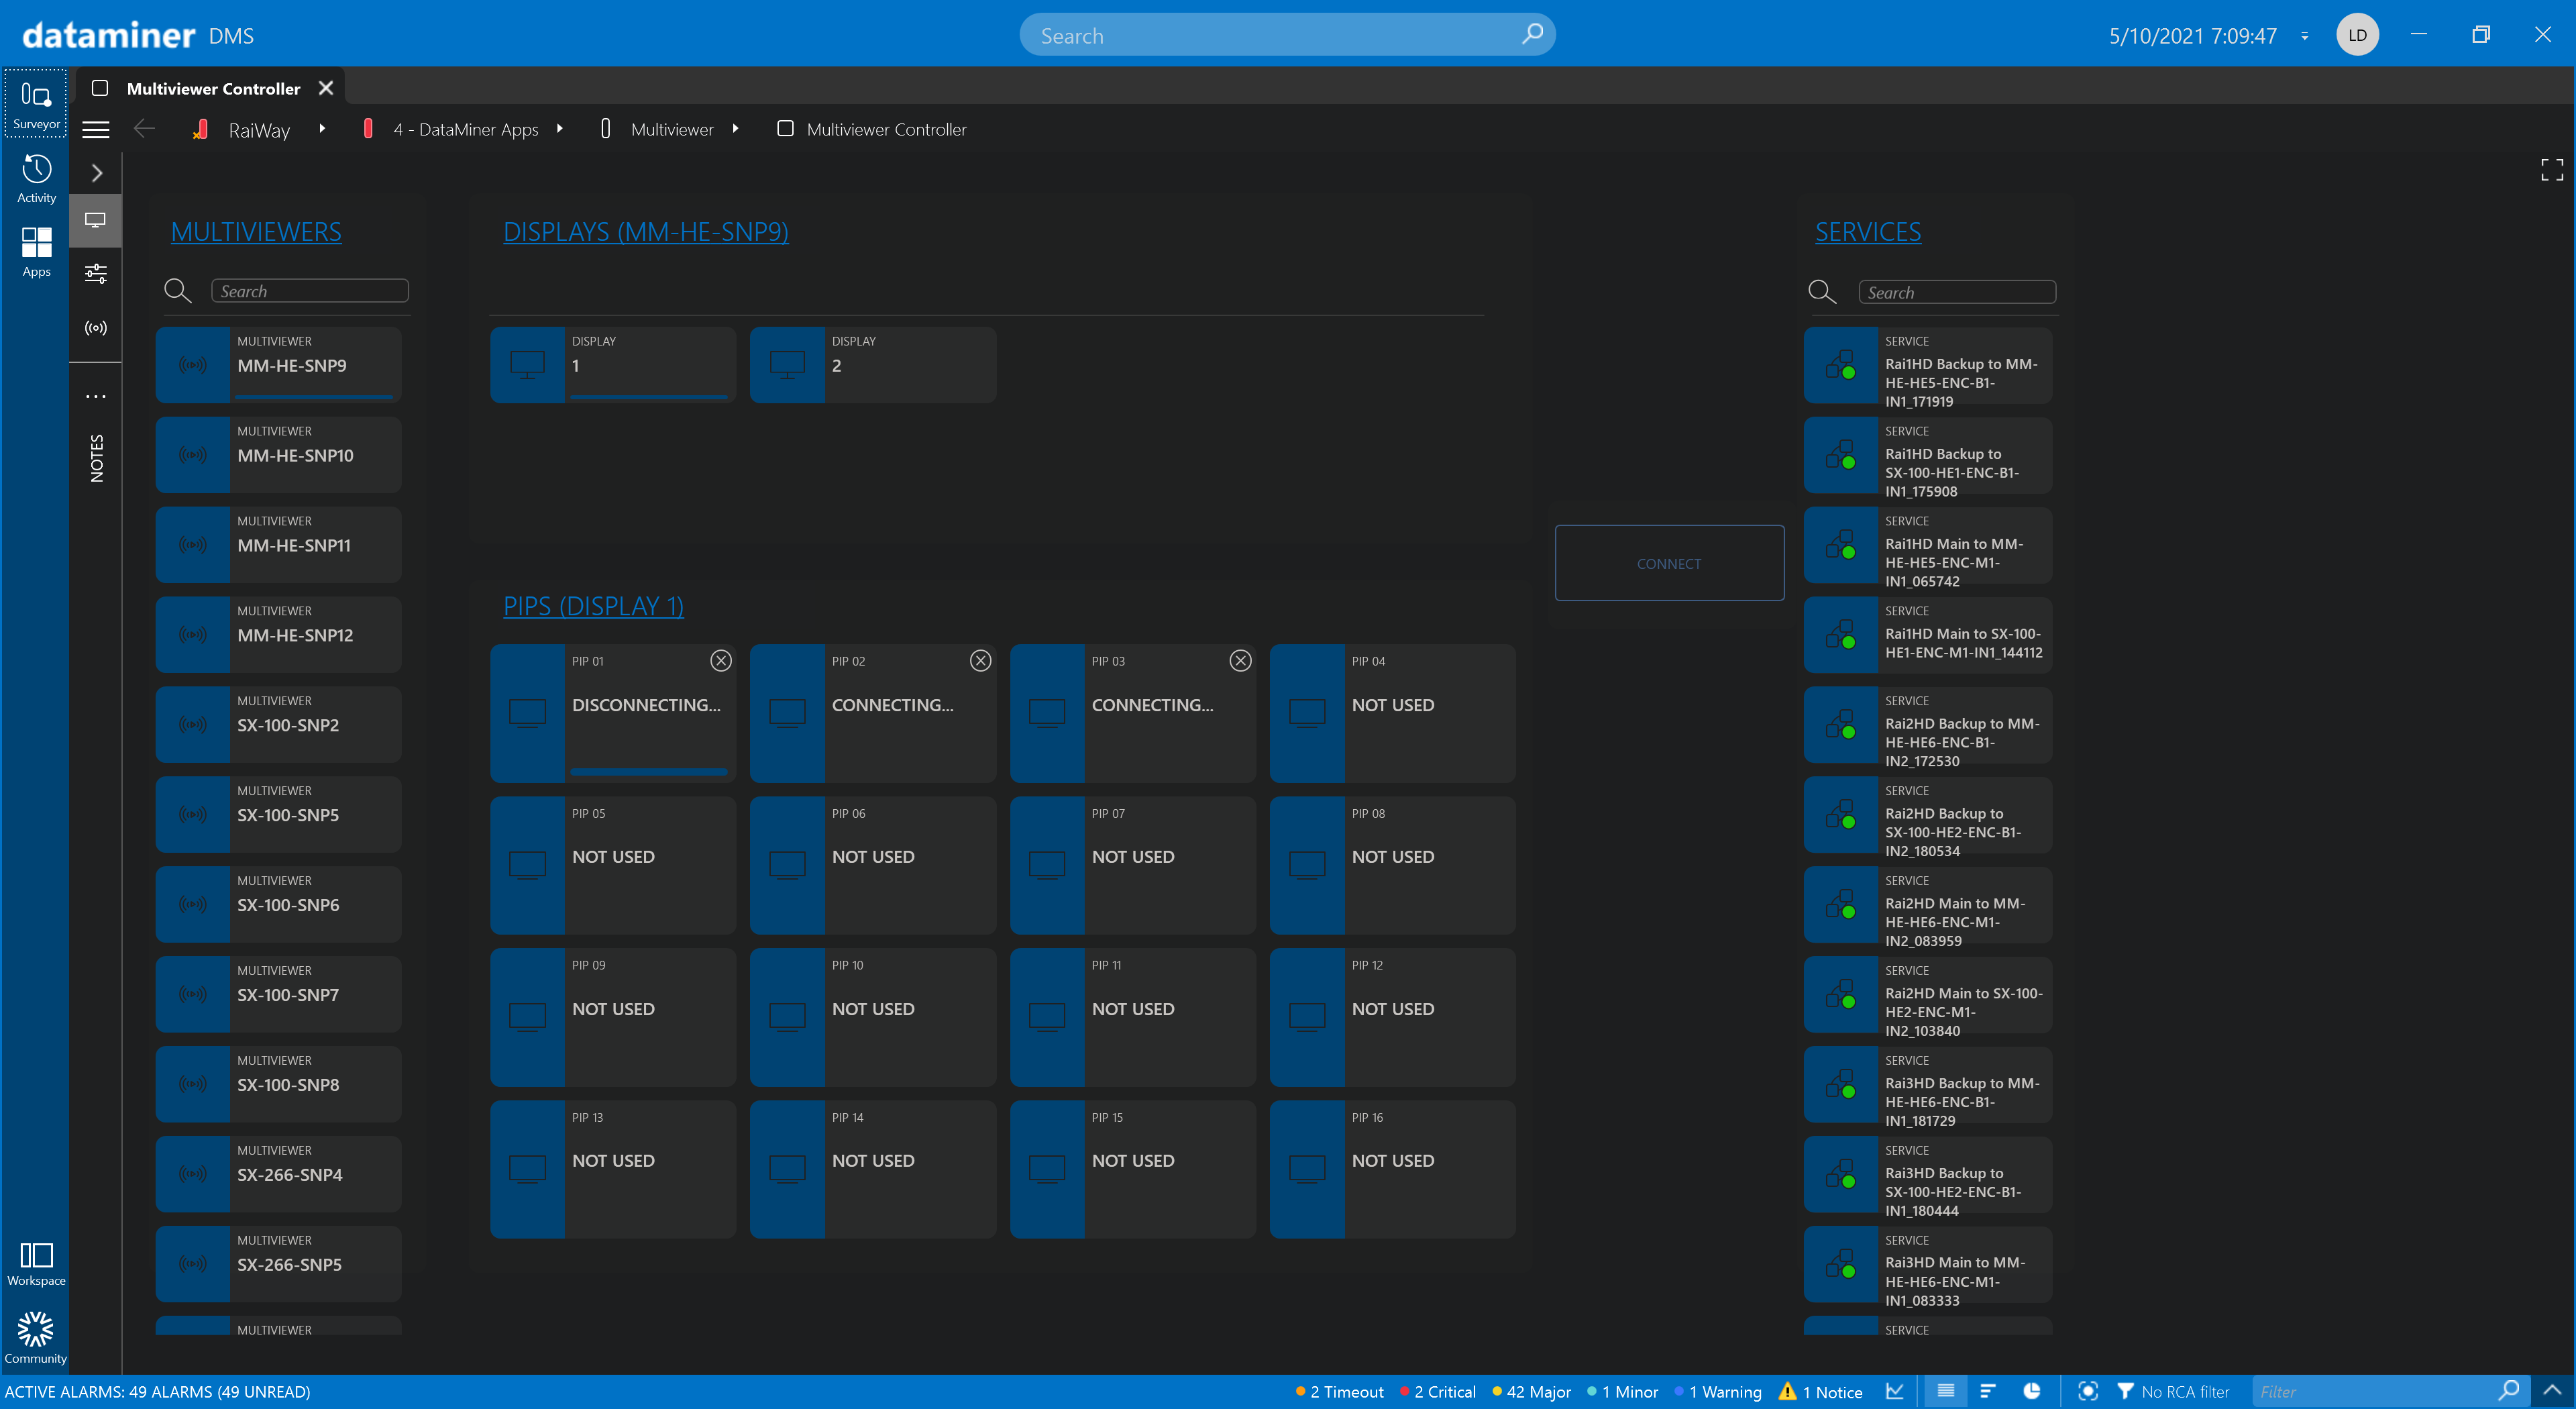Open the date time dropdown arrow
Screen dimensions: 2576x1409
click(2305, 36)
